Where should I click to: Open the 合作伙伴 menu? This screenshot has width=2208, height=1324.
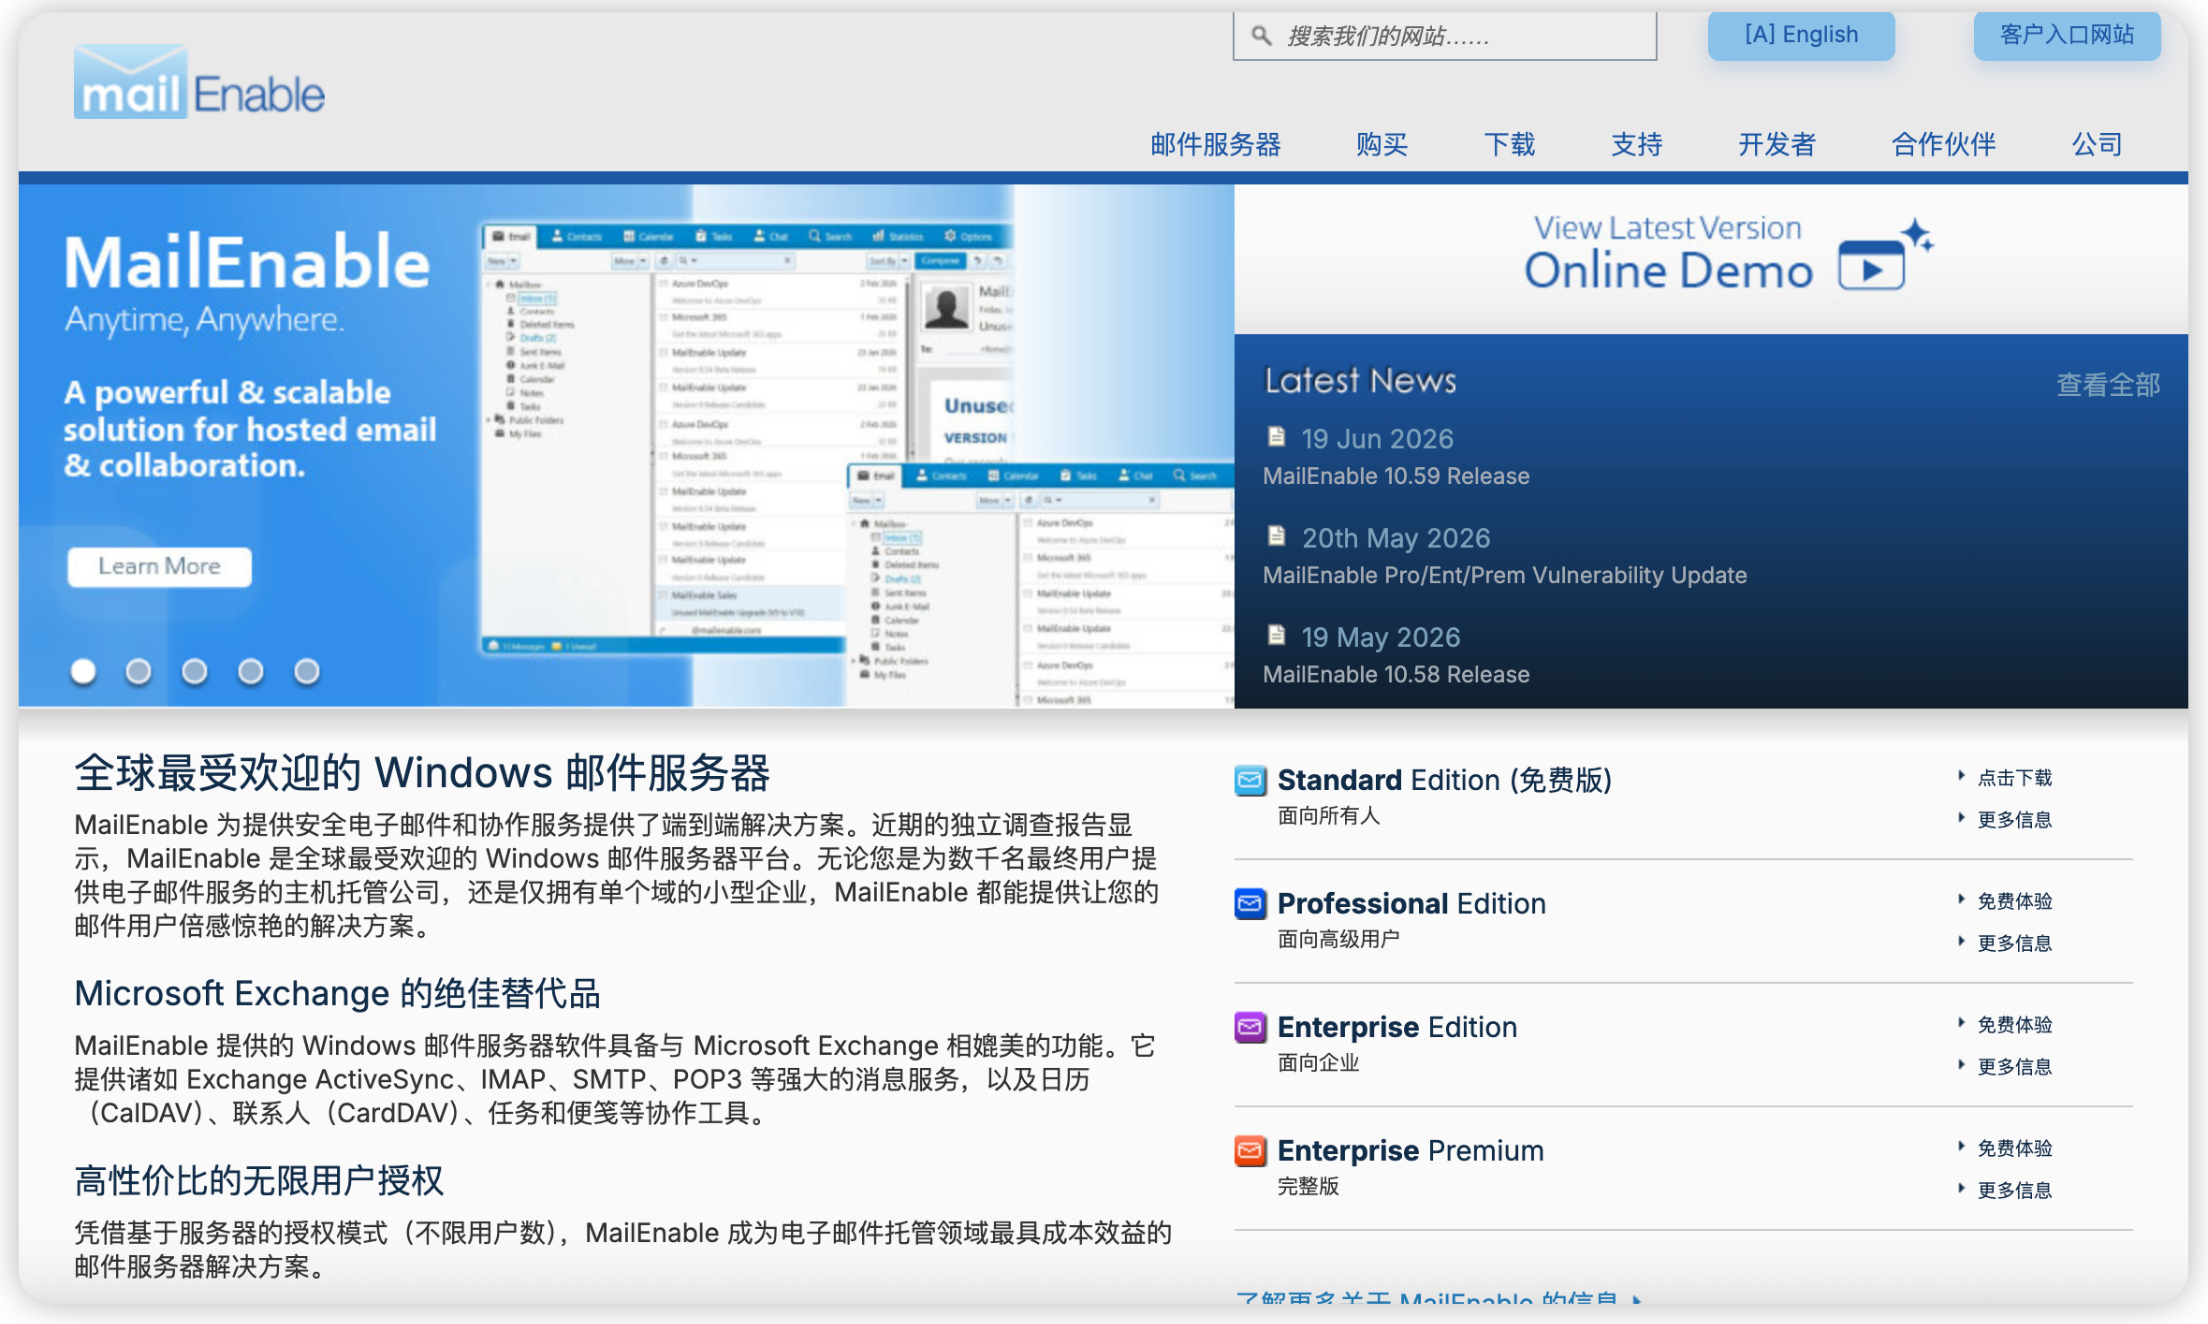pos(1943,145)
